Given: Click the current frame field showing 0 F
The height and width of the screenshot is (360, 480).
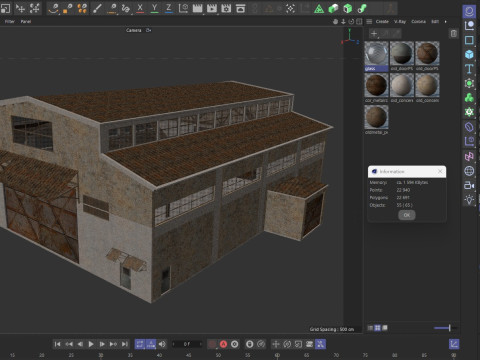Looking at the screenshot, I should (187, 344).
